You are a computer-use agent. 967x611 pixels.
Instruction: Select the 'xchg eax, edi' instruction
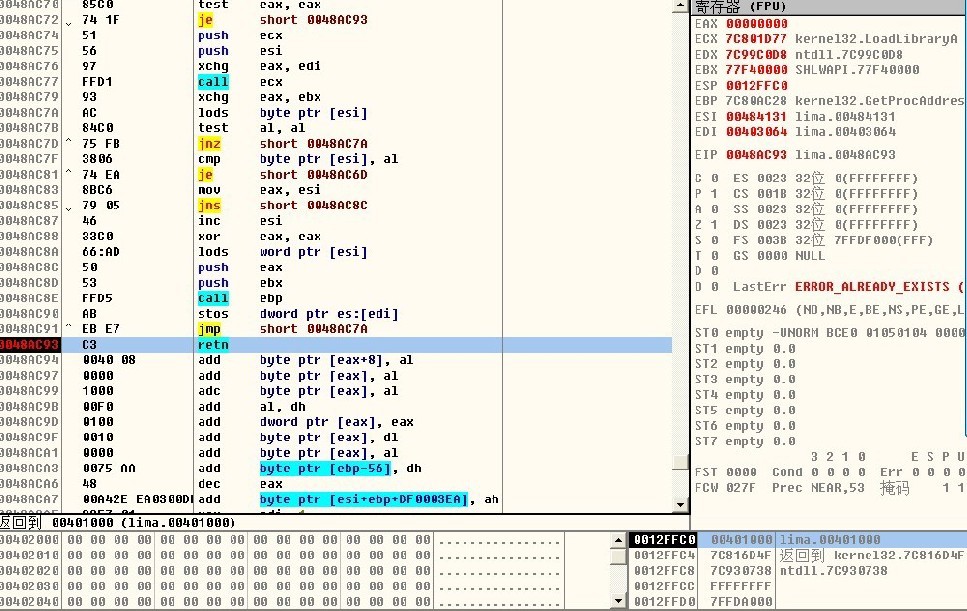tap(259, 66)
